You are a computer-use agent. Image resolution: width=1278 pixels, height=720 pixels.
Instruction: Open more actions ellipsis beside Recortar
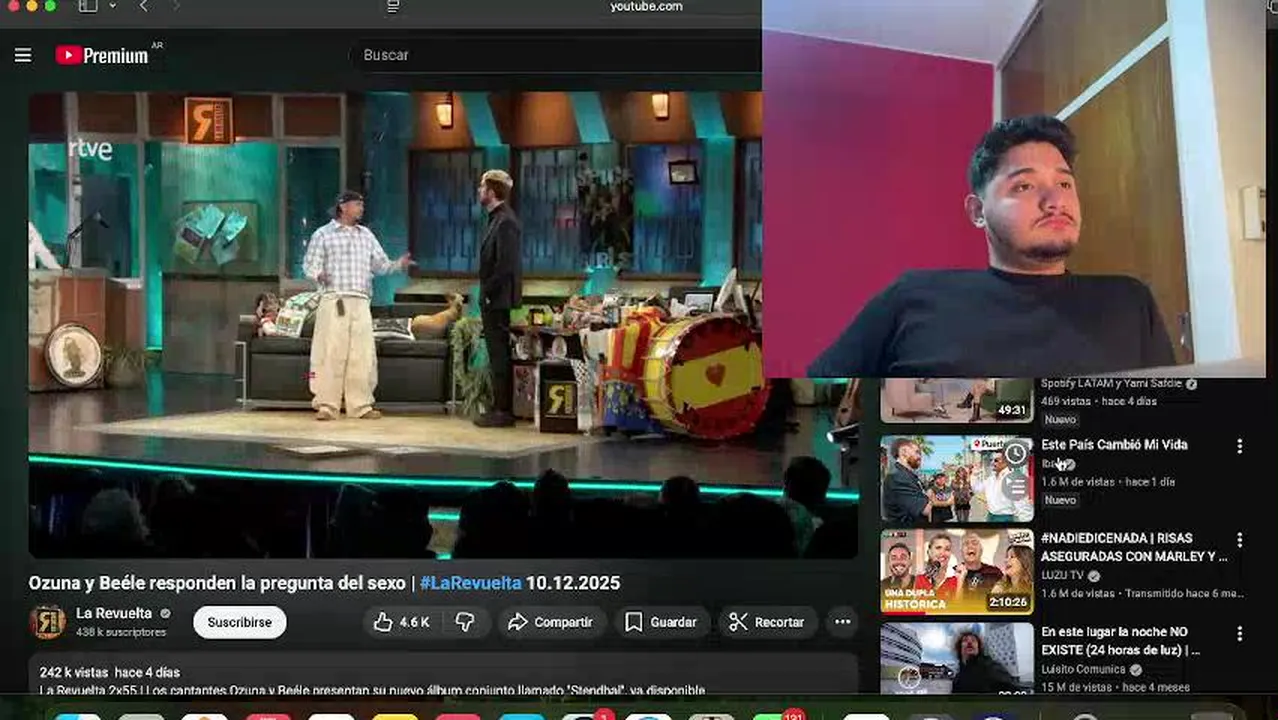[x=843, y=622]
